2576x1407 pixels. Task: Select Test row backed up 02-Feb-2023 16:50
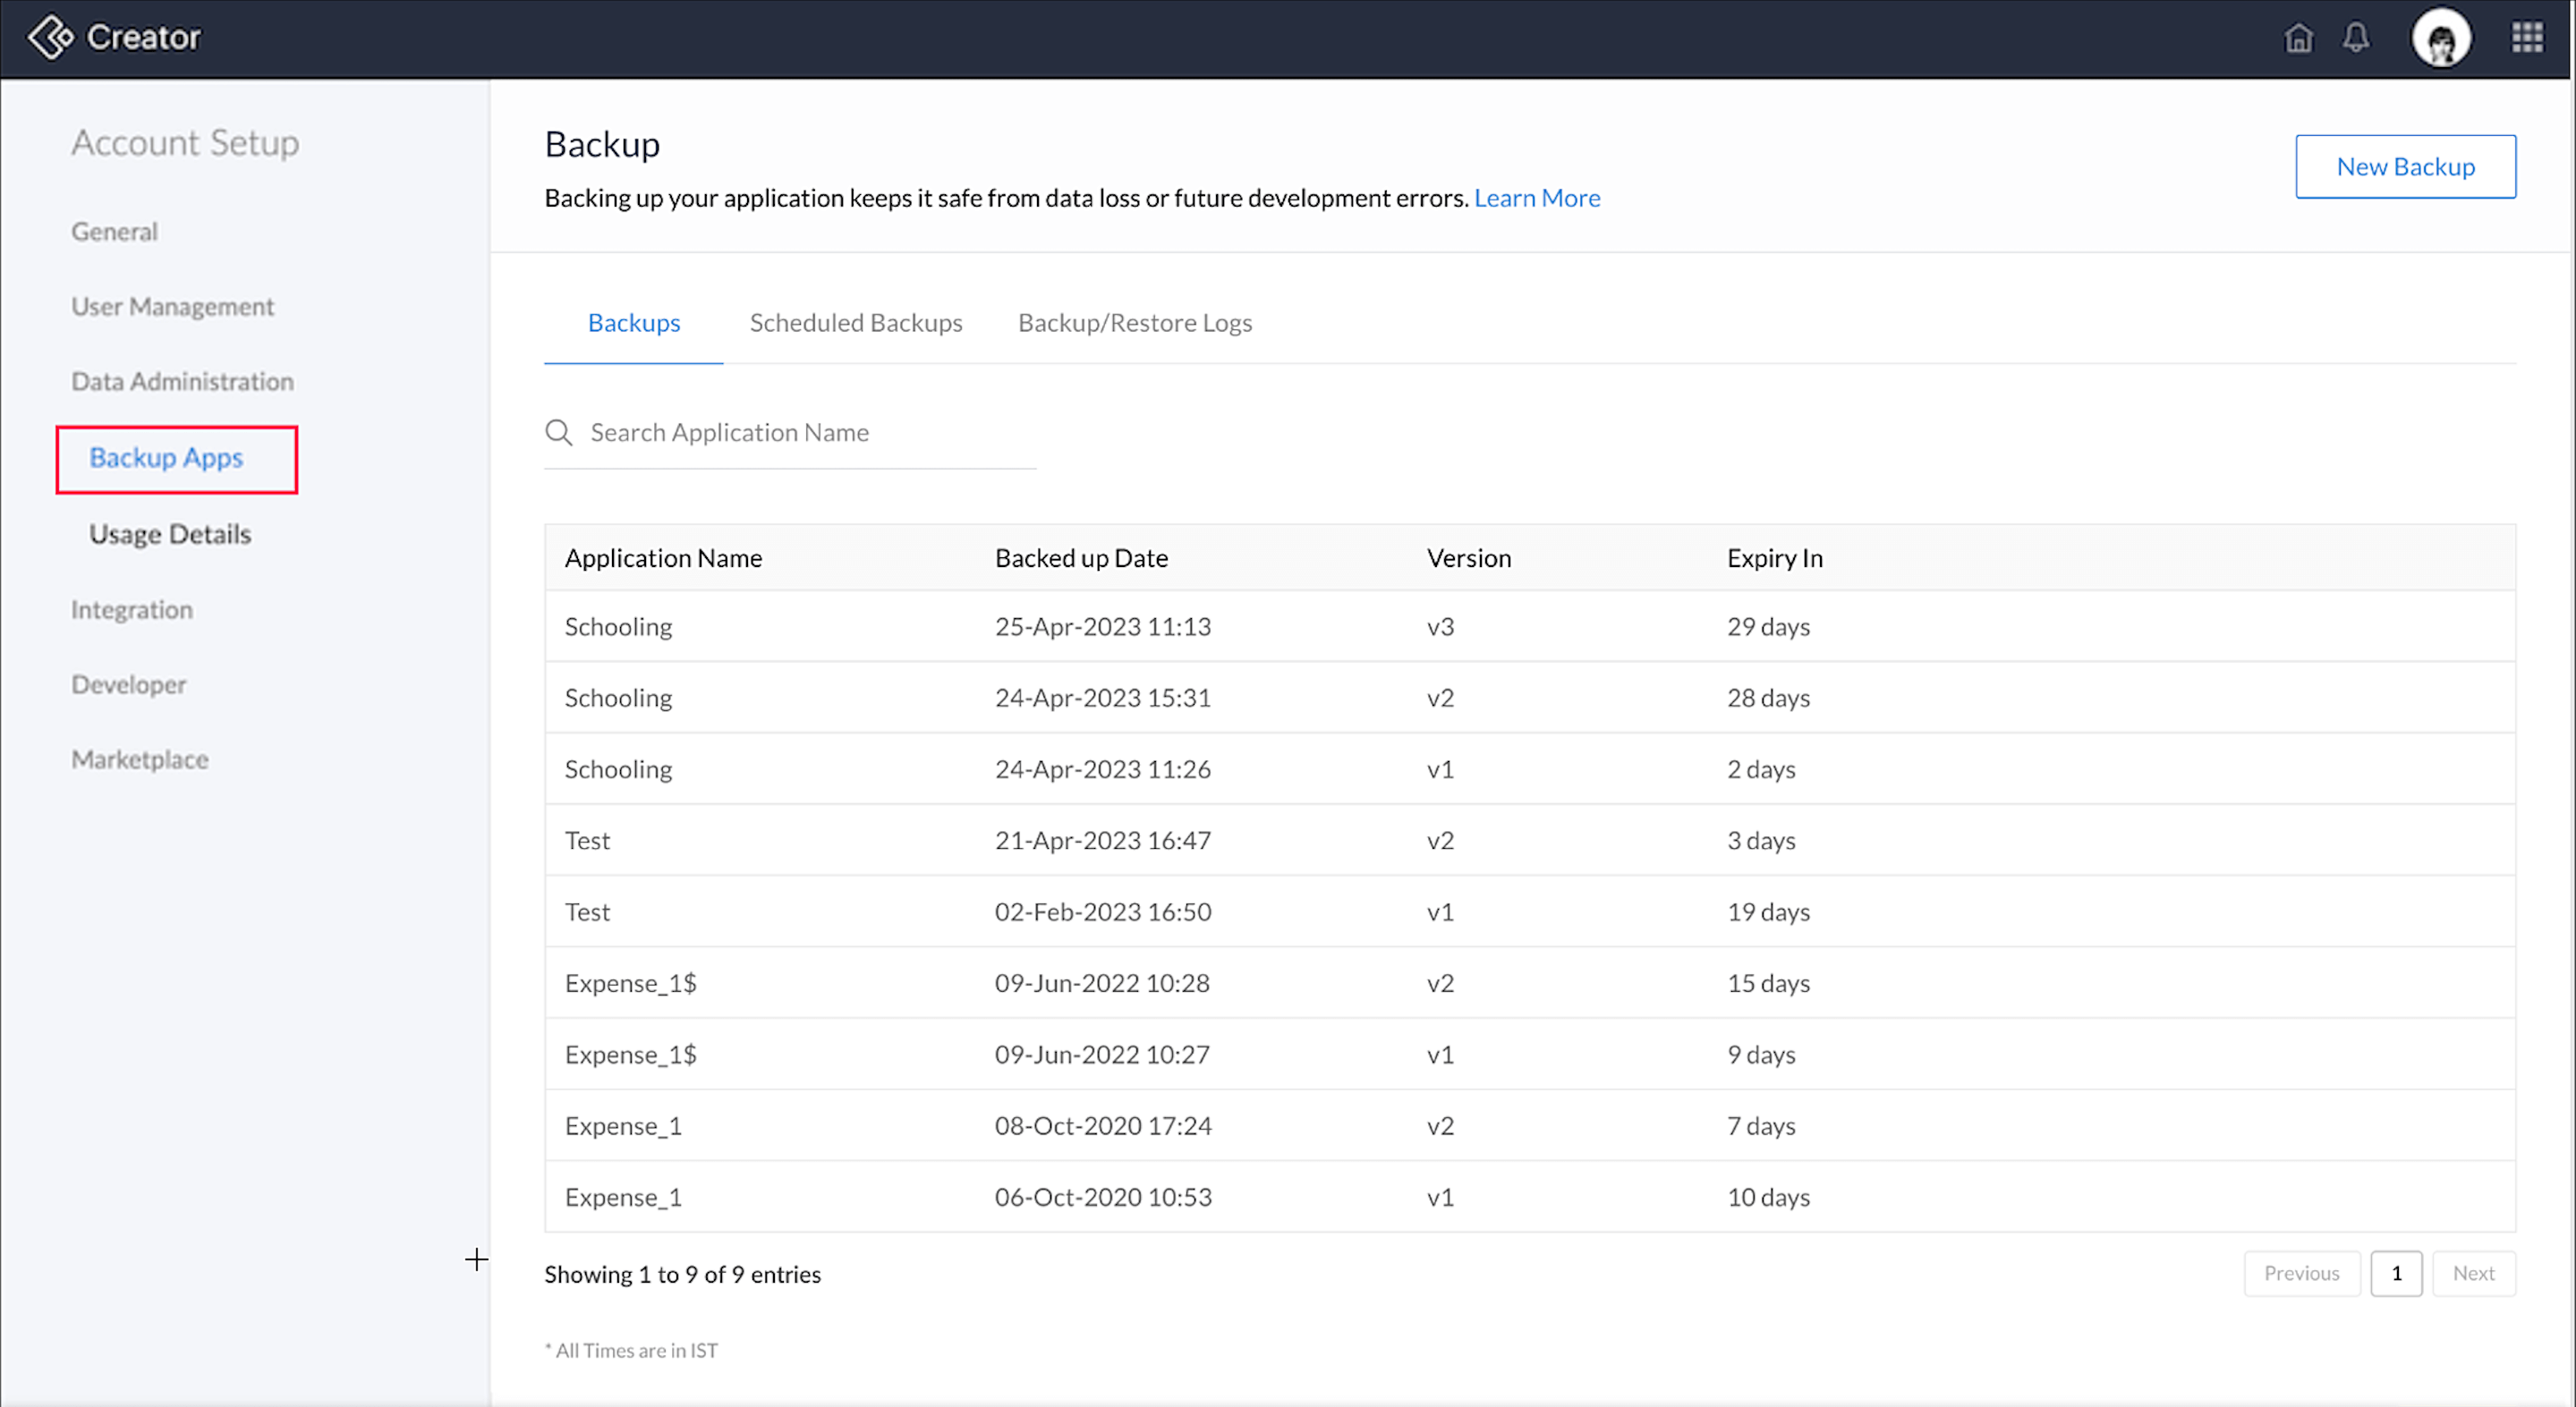tap(1530, 912)
